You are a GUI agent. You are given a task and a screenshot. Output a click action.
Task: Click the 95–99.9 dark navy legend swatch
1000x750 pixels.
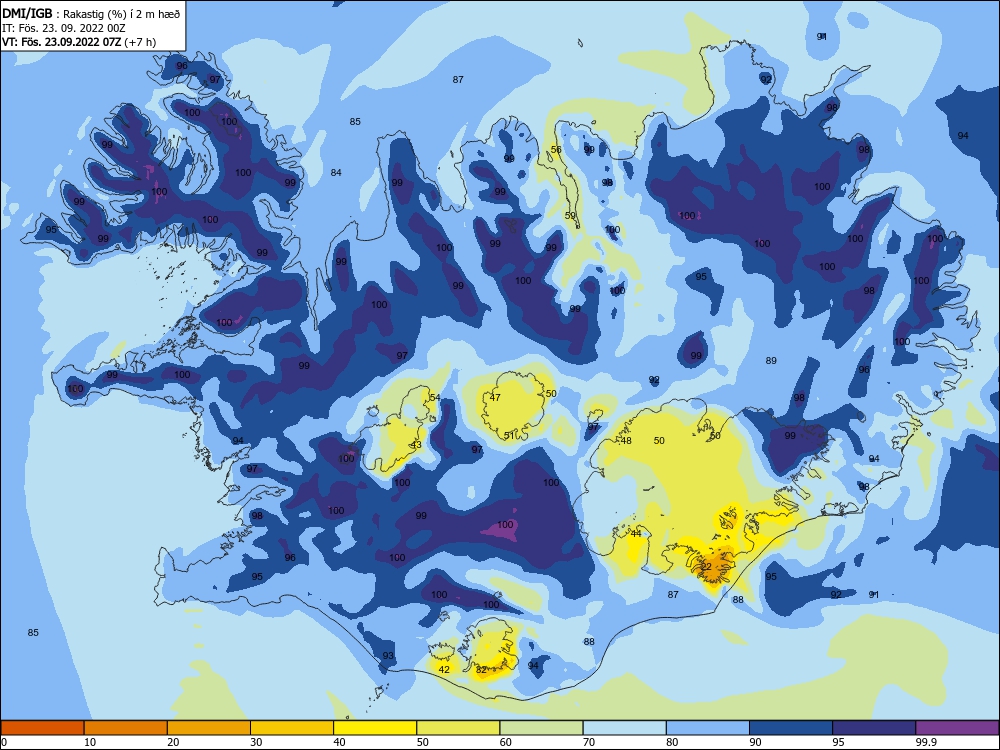click(874, 728)
